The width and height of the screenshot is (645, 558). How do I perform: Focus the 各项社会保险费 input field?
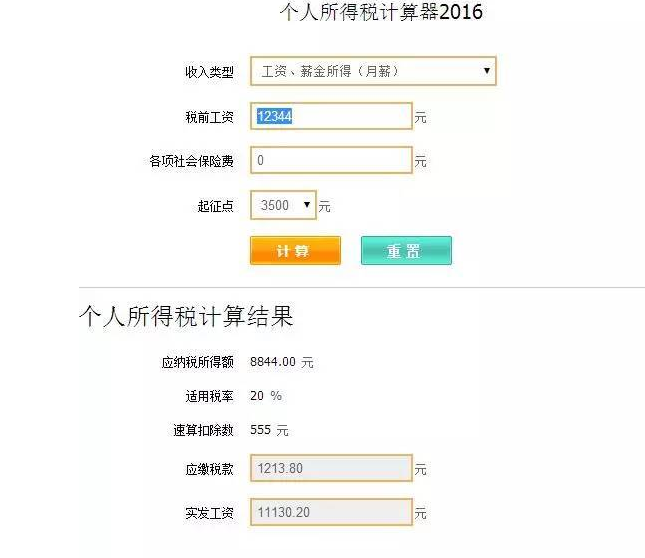coord(331,160)
